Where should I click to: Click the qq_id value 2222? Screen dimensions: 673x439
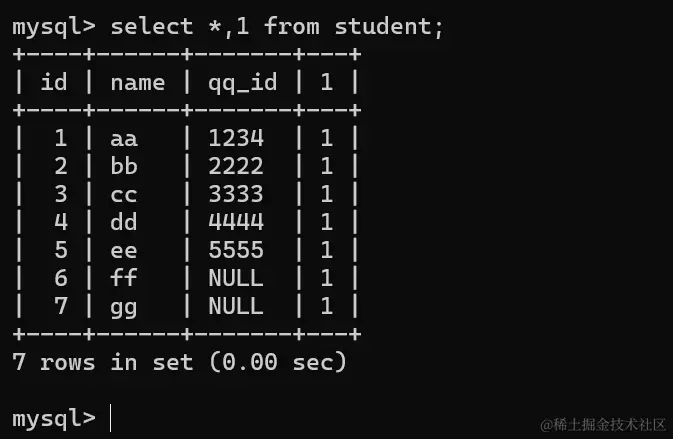[236, 166]
